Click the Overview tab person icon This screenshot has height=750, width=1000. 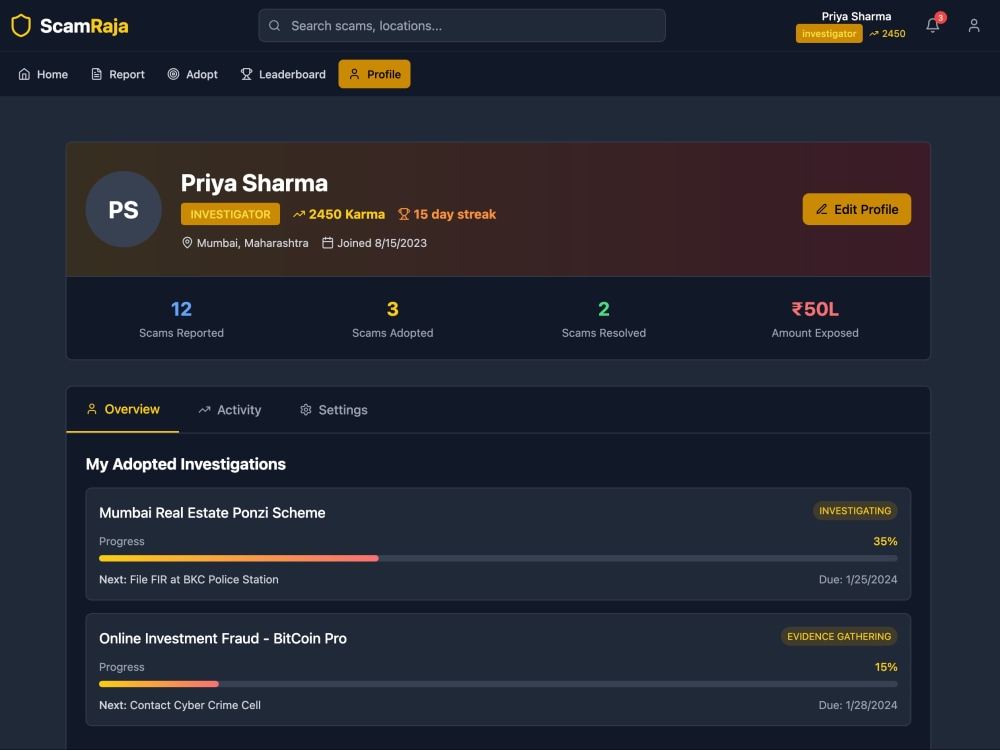(x=92, y=409)
